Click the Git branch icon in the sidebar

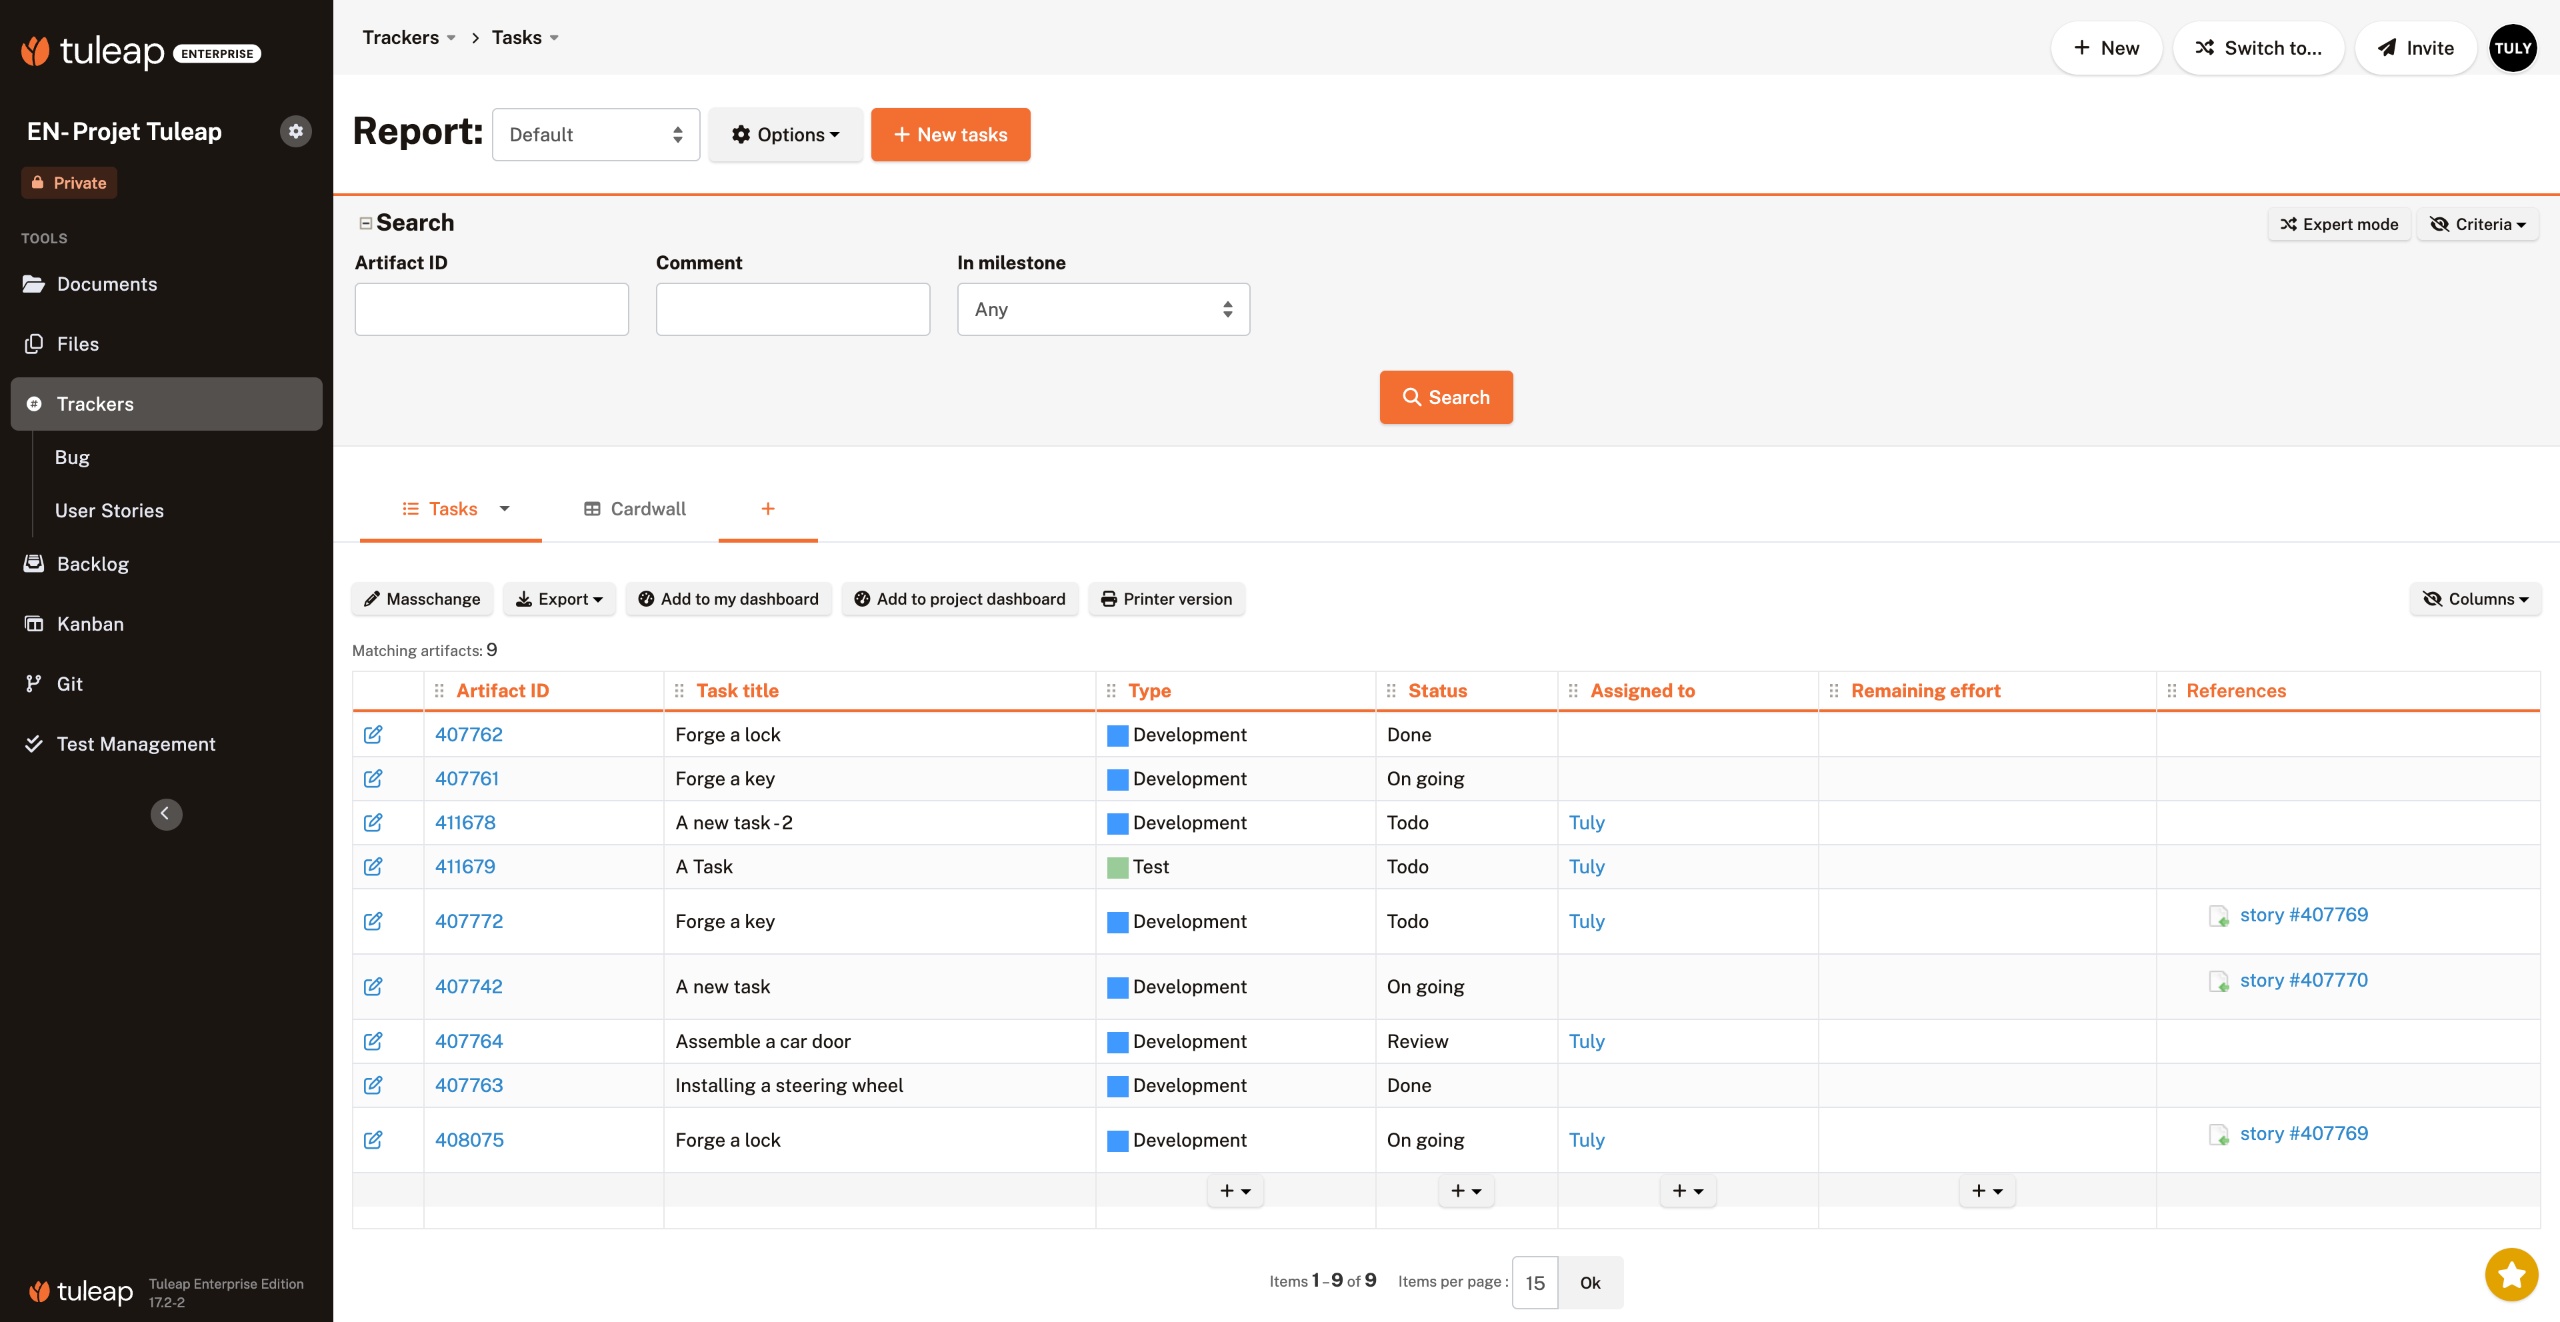(x=34, y=684)
